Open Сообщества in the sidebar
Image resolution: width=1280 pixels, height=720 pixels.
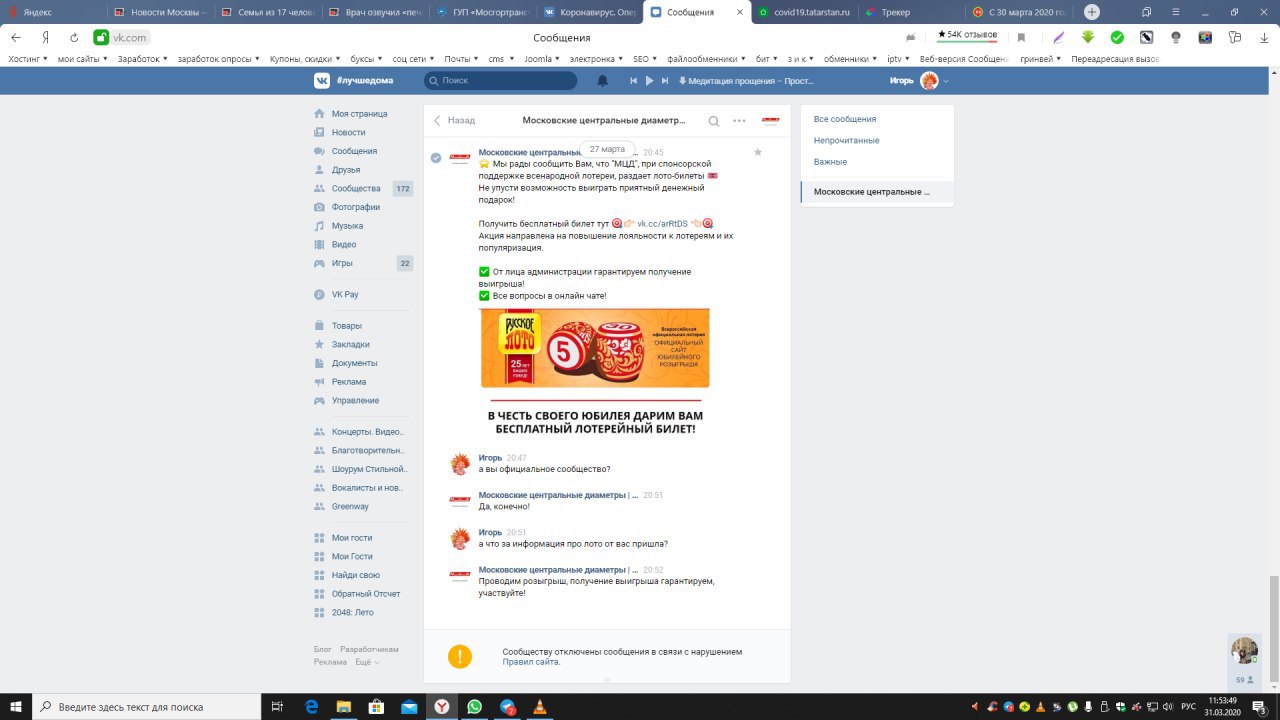click(x=356, y=188)
